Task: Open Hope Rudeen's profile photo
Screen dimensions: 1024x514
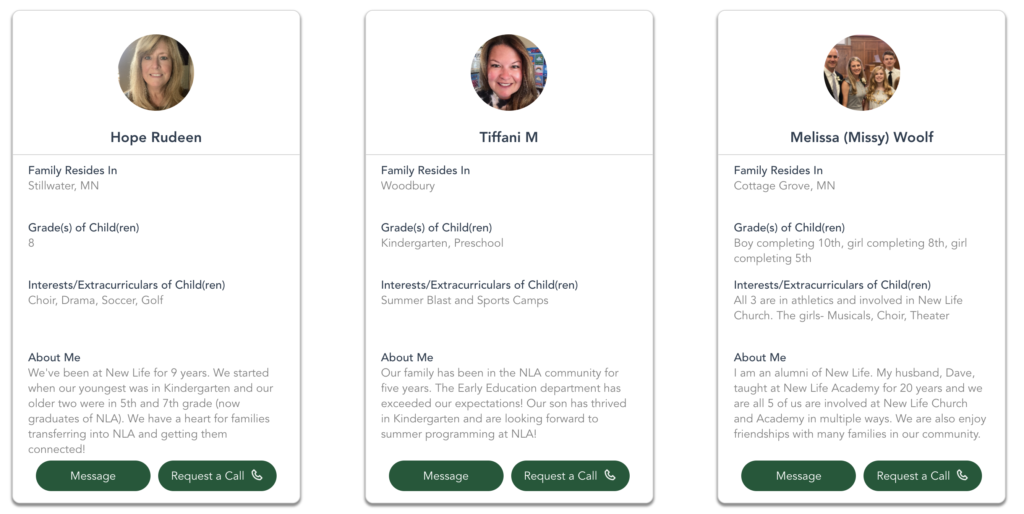Action: coord(156,72)
